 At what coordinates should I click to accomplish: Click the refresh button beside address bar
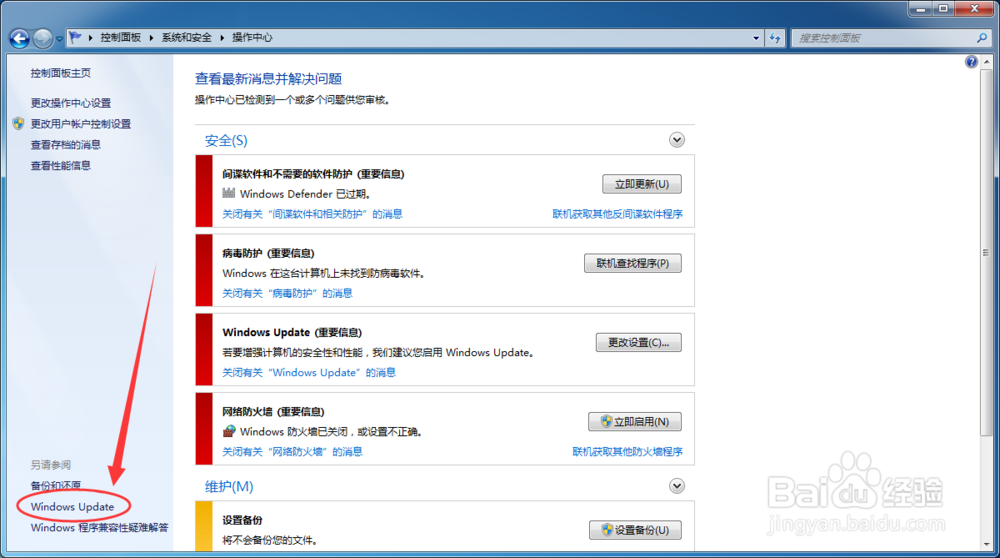coord(775,38)
